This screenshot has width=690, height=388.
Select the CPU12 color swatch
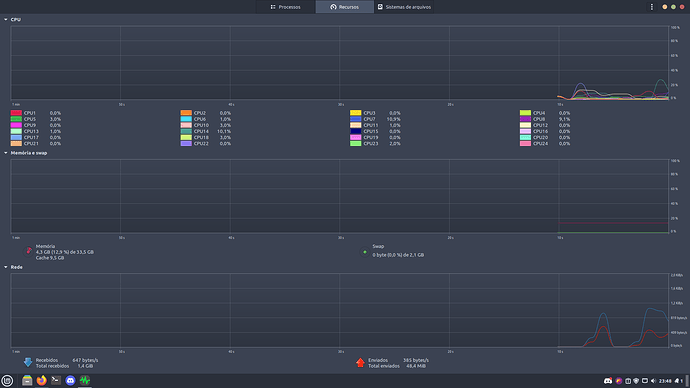(x=525, y=125)
